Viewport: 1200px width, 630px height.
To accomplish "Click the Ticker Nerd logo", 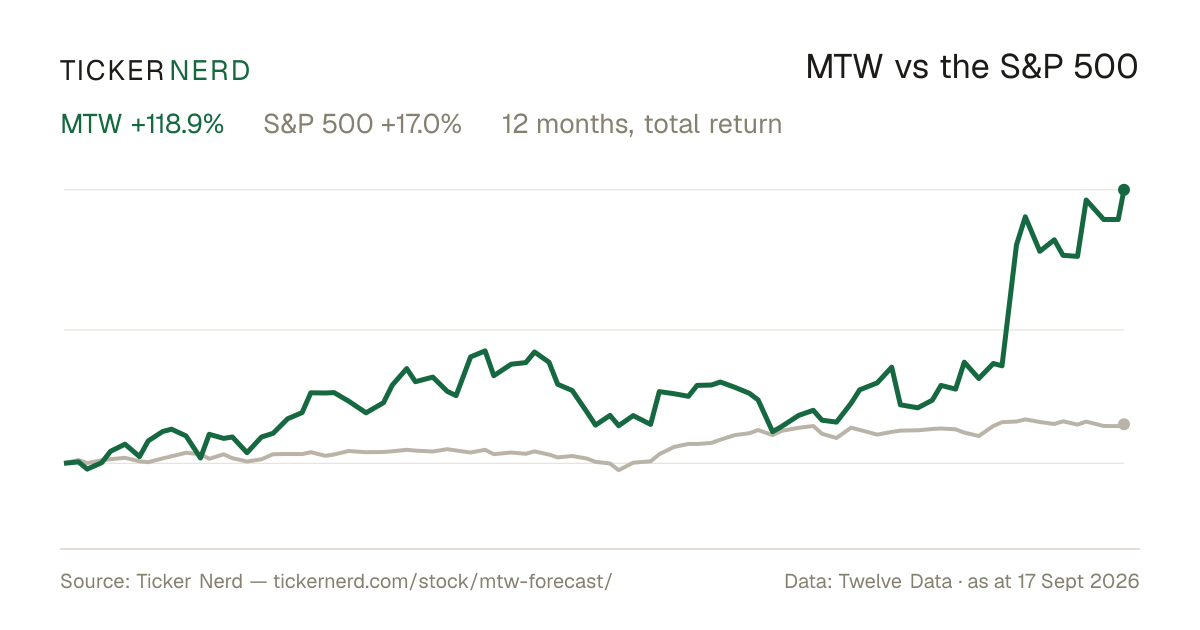I will (155, 70).
